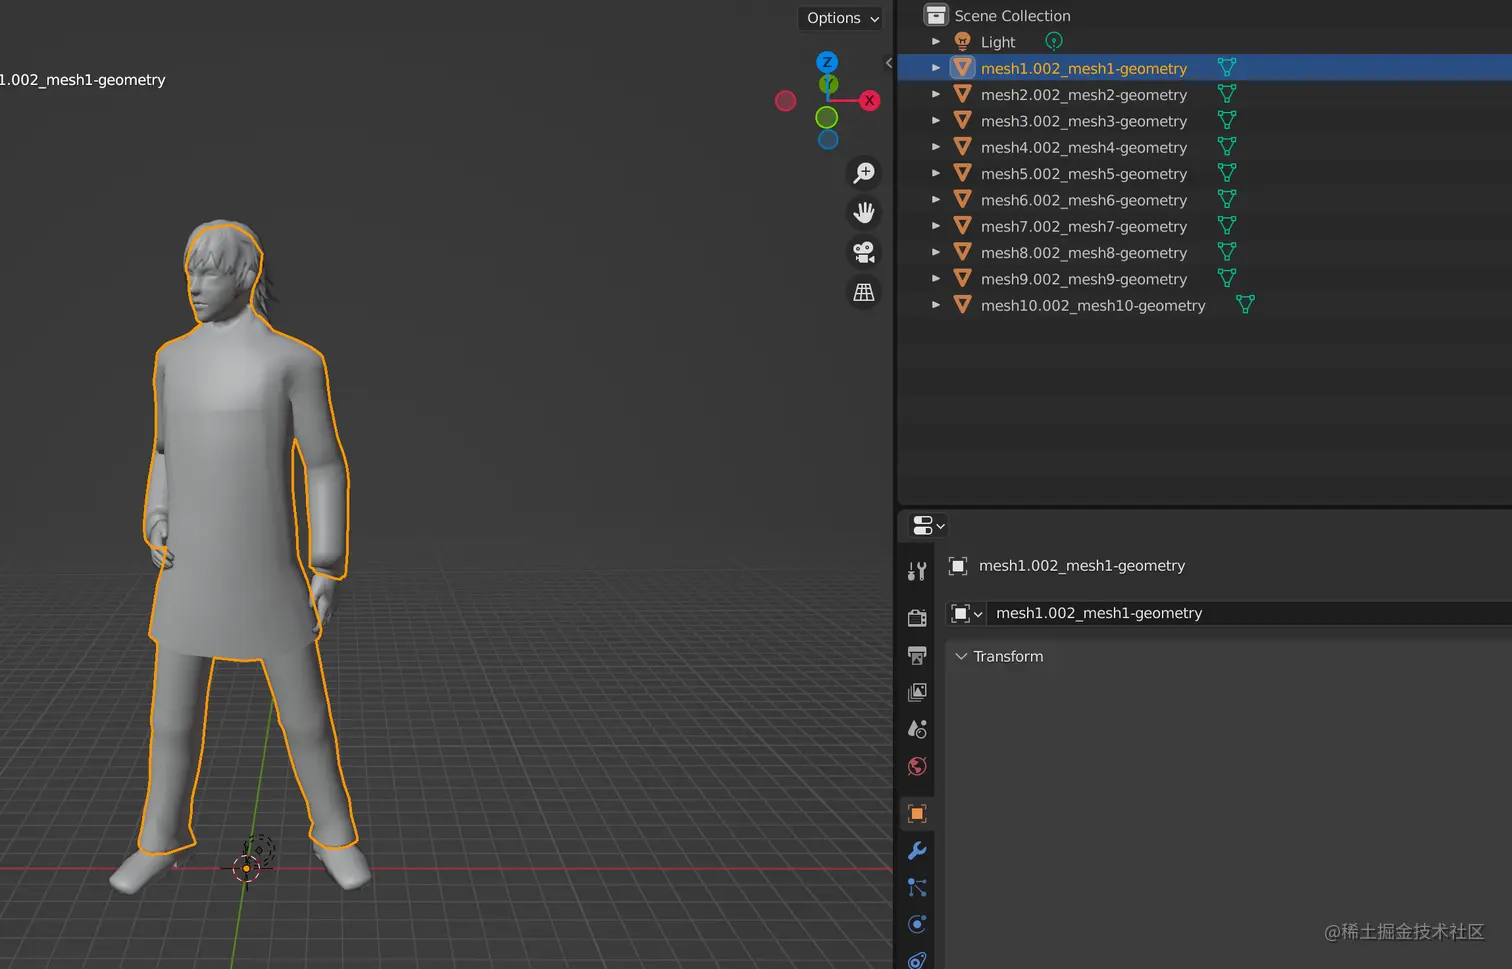Expand mesh3.002_mesh3-geometry in outliner
Screen dimensions: 1512x969
click(x=936, y=121)
